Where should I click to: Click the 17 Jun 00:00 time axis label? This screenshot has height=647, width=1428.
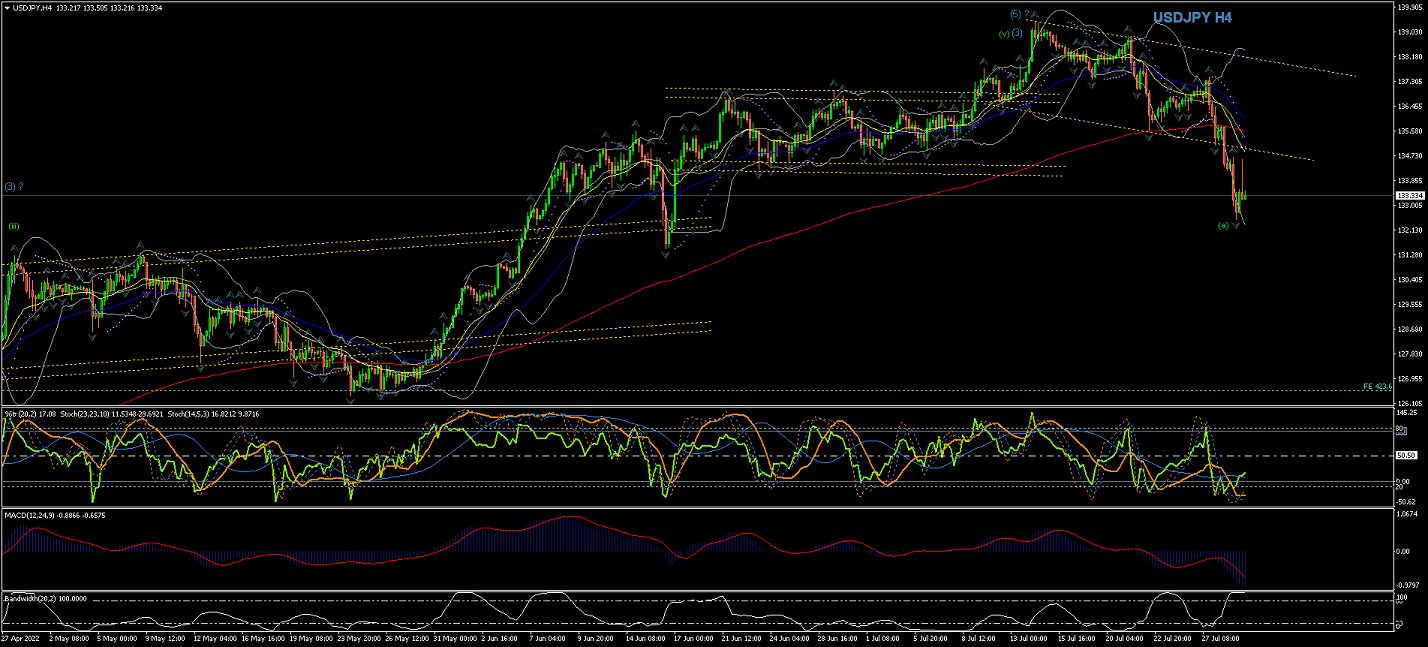691,636
